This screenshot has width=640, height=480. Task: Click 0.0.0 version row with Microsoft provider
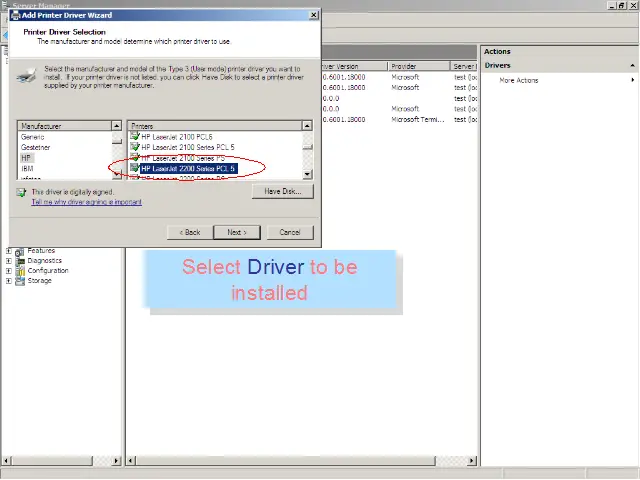click(331, 109)
